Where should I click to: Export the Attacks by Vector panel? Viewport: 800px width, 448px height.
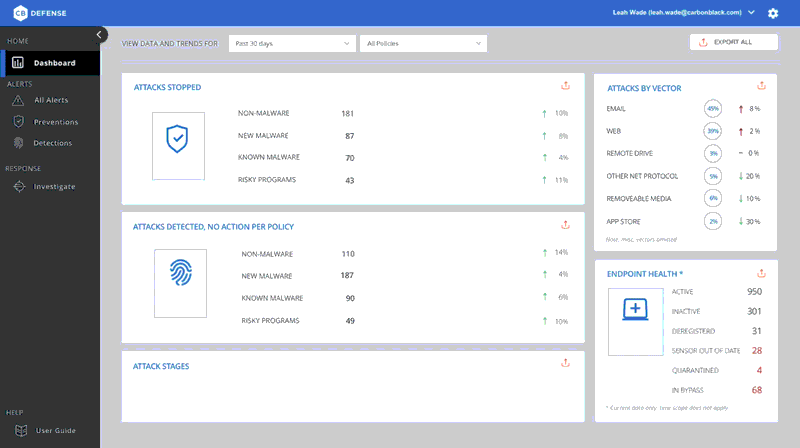[761, 86]
